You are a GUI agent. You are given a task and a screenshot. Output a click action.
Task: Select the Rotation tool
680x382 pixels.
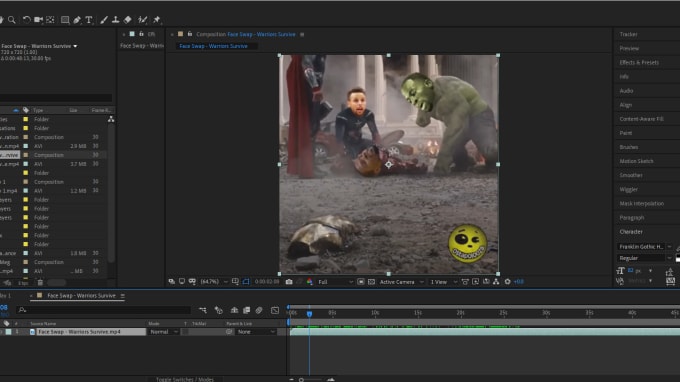(x=26, y=20)
